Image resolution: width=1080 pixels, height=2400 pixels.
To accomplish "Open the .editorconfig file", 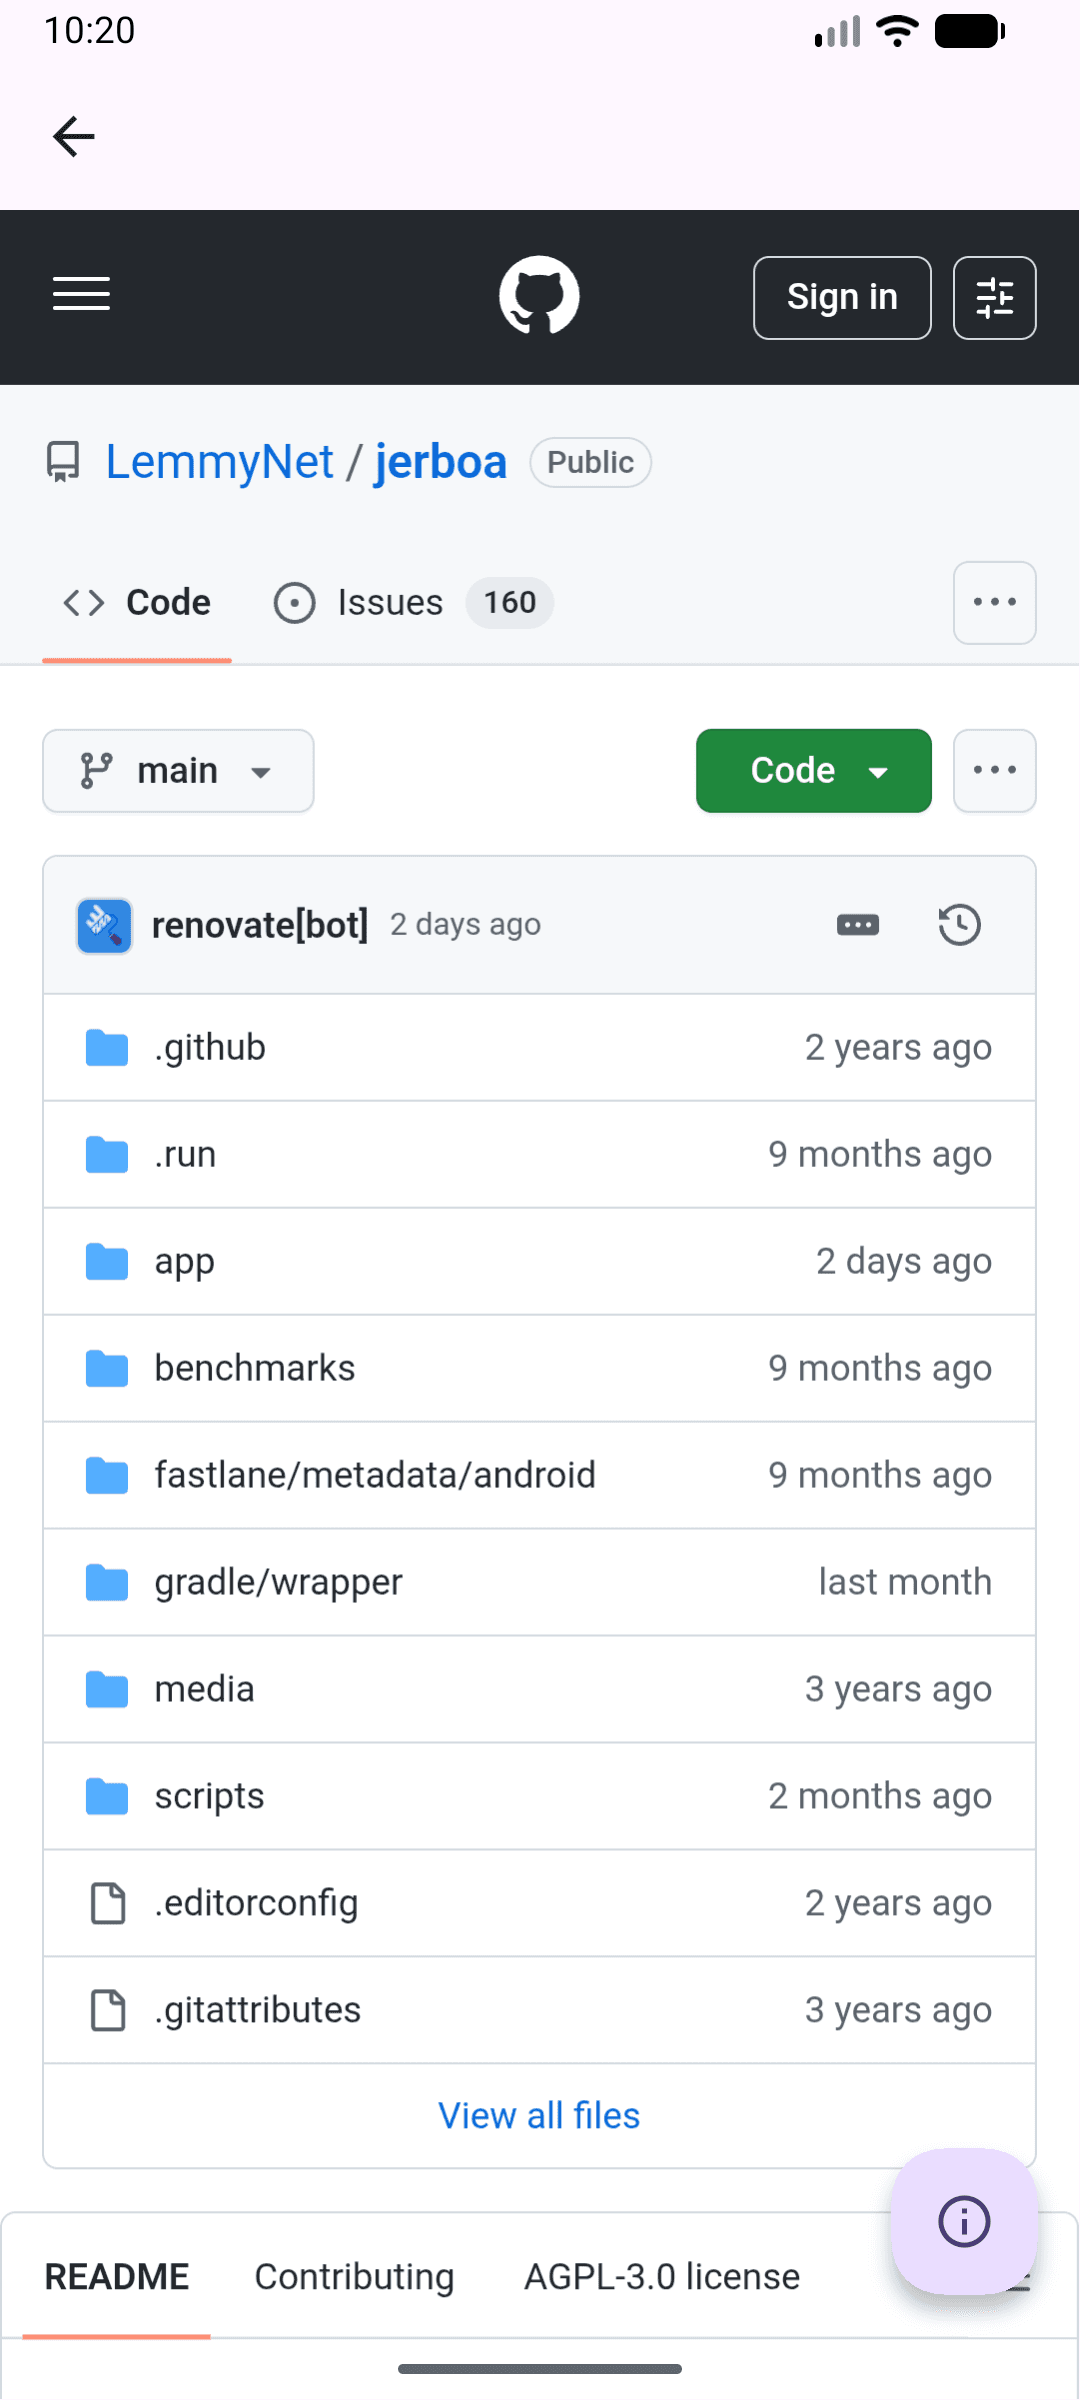I will click(x=256, y=1903).
